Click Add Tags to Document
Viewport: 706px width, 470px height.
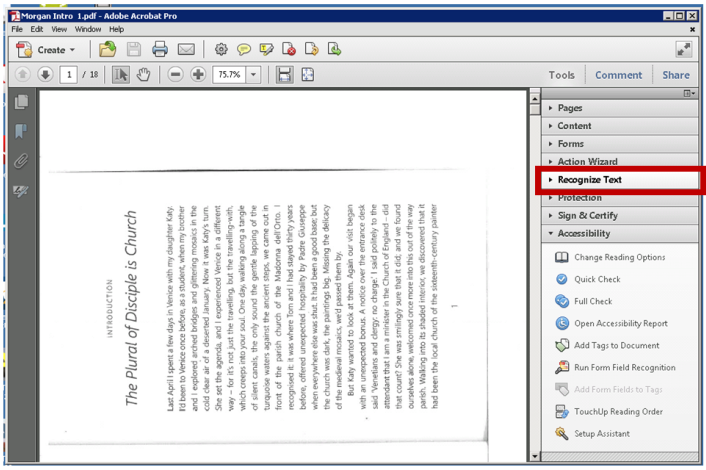(616, 346)
